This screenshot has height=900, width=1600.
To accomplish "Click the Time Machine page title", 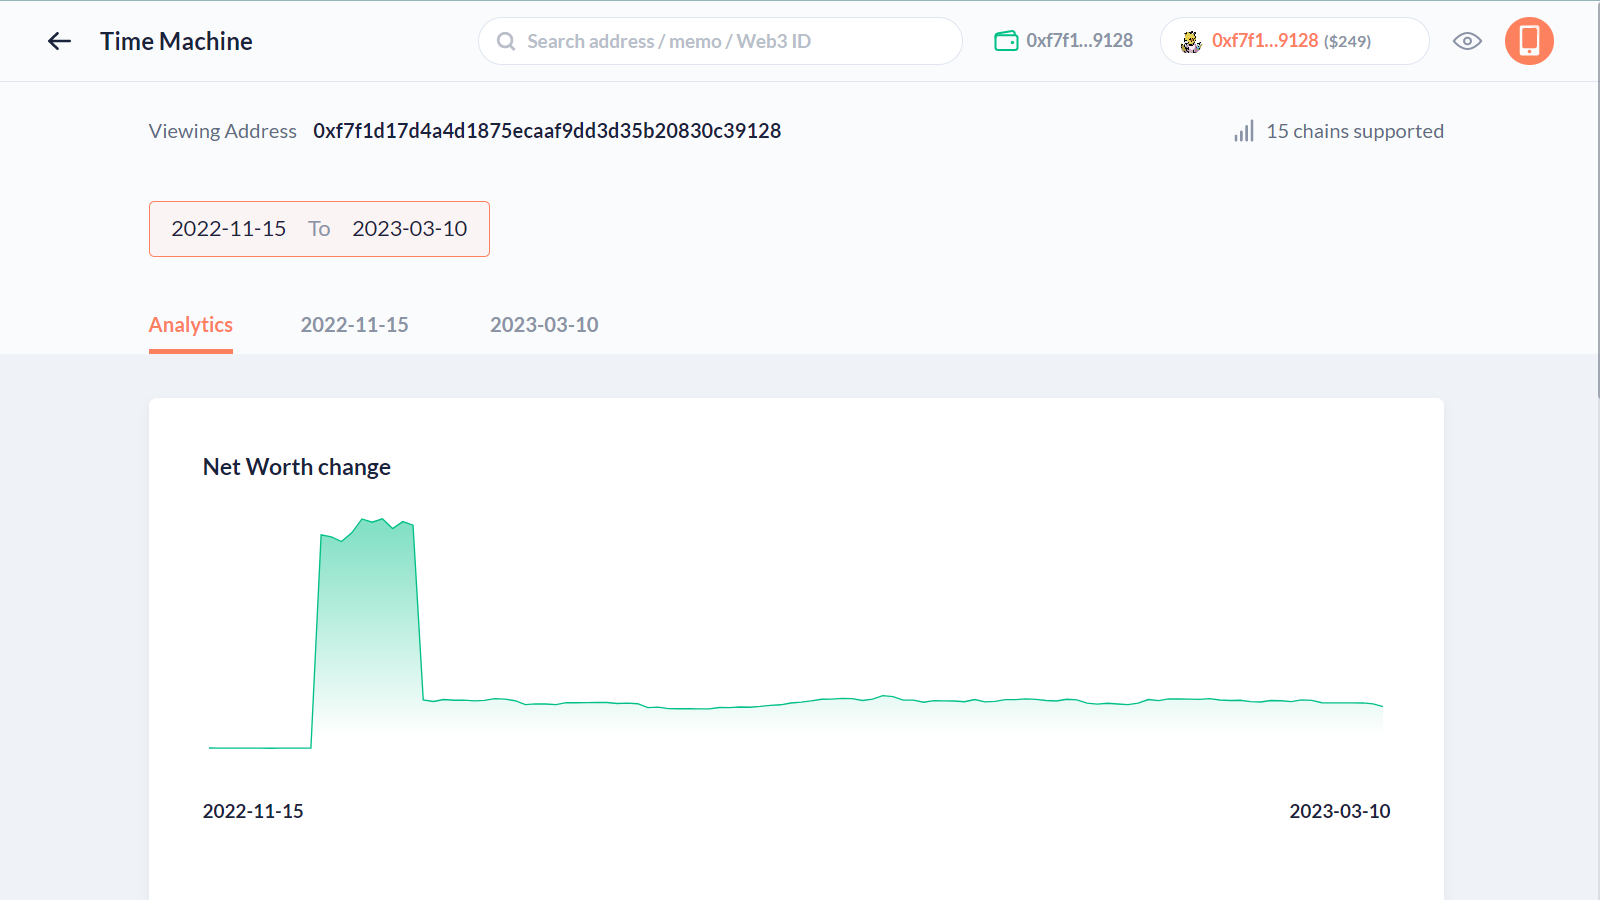I will [176, 41].
